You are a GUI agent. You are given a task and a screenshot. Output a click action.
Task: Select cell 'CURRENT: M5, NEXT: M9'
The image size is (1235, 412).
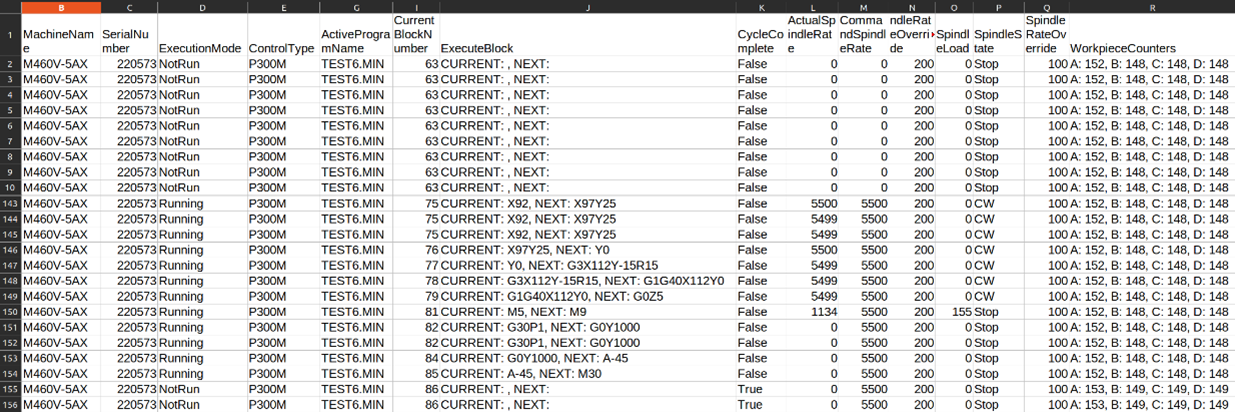520,311
